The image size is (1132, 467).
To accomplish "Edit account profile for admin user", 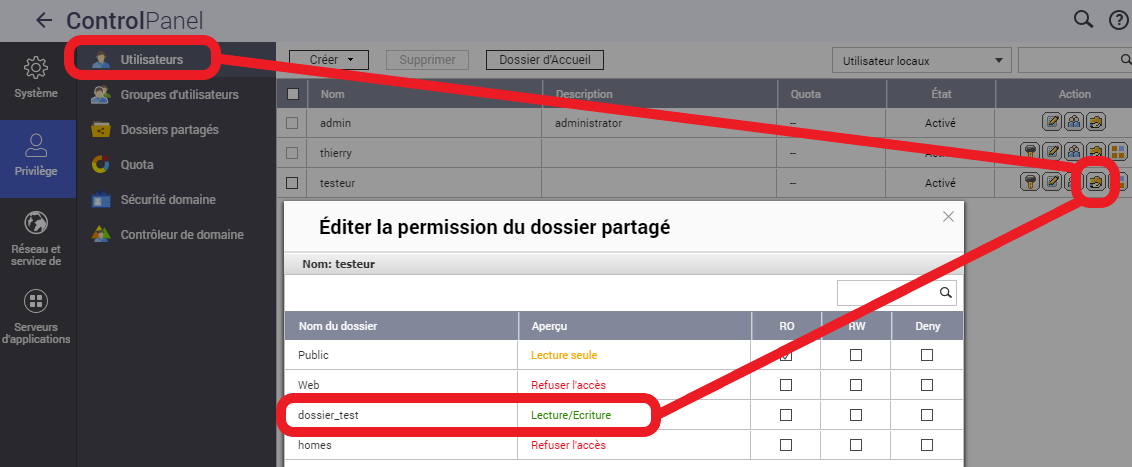I will (1052, 122).
